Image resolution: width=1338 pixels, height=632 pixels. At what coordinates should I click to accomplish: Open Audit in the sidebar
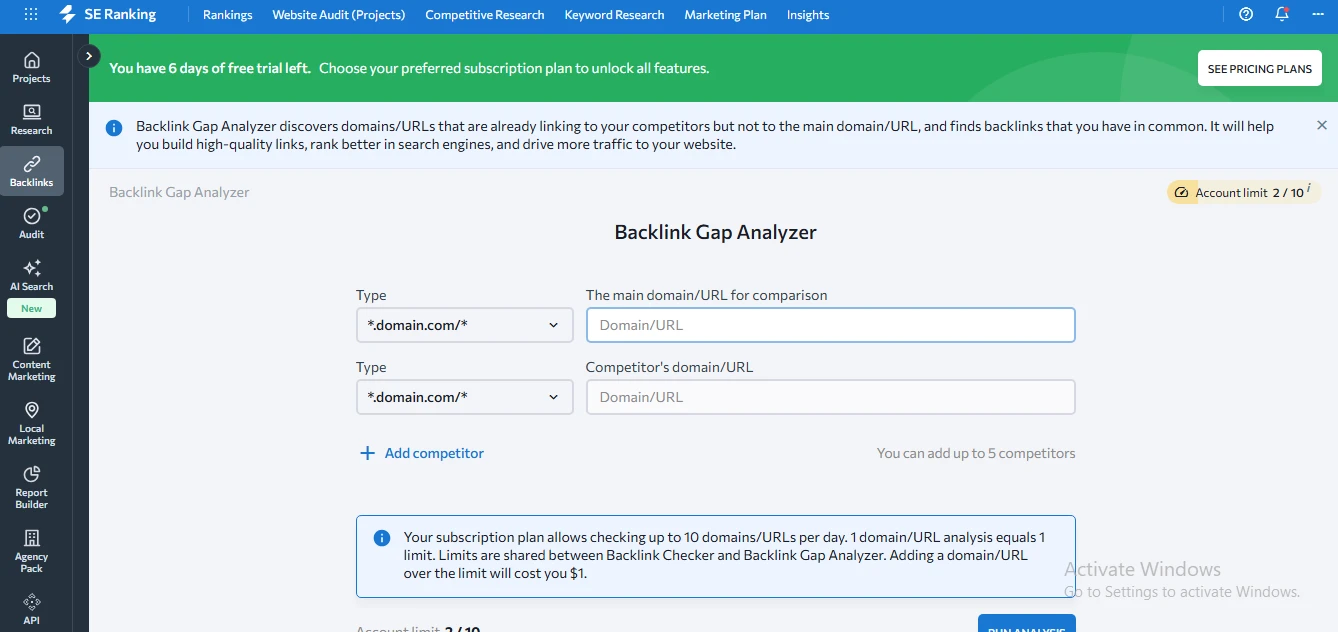click(x=32, y=223)
